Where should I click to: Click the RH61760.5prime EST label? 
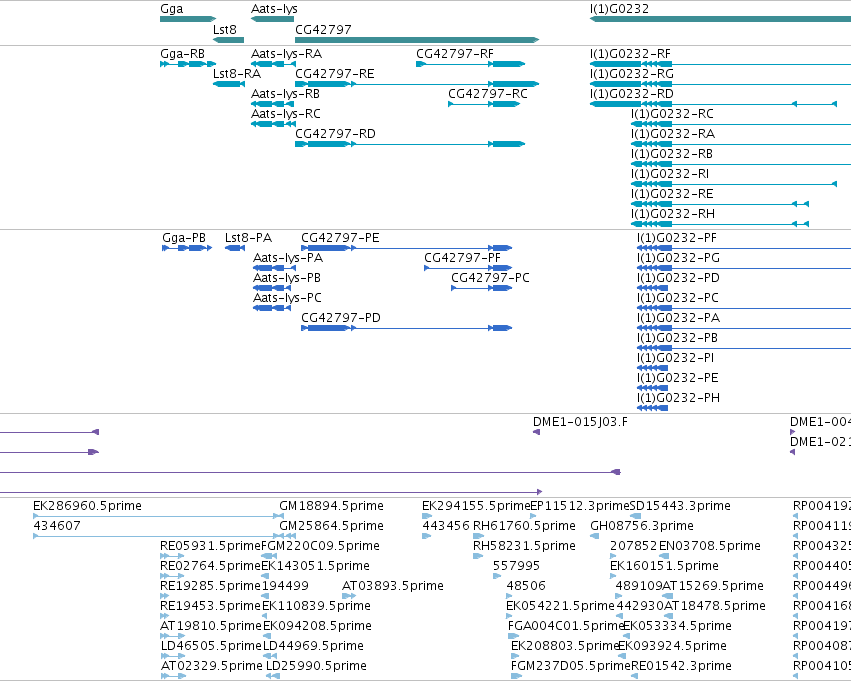click(x=524, y=526)
